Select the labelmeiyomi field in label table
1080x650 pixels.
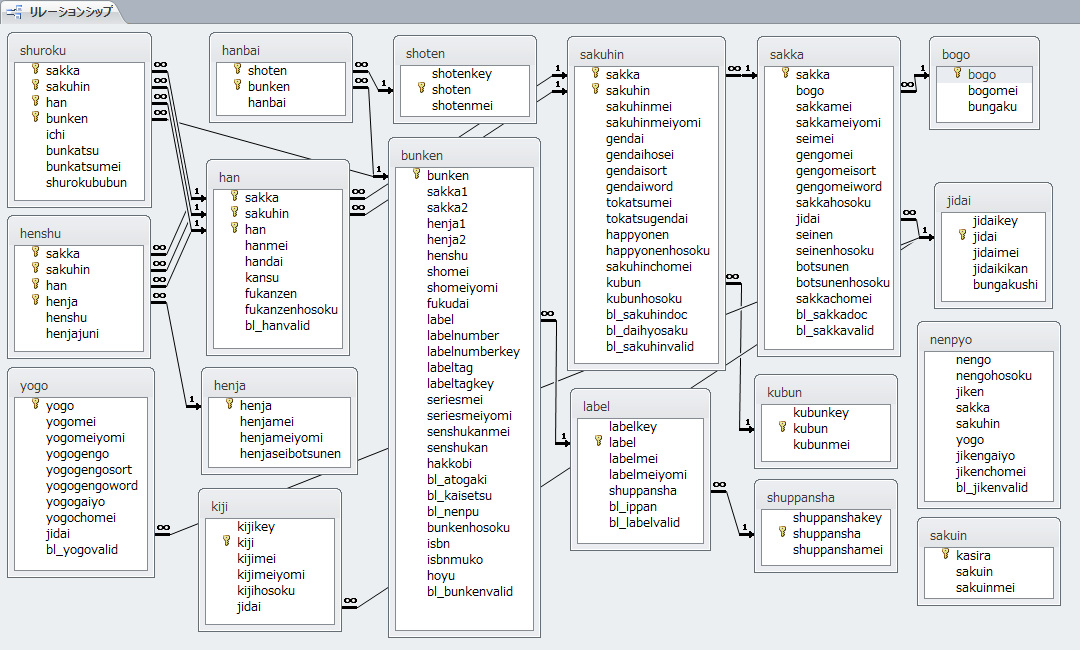pyautogui.click(x=647, y=474)
